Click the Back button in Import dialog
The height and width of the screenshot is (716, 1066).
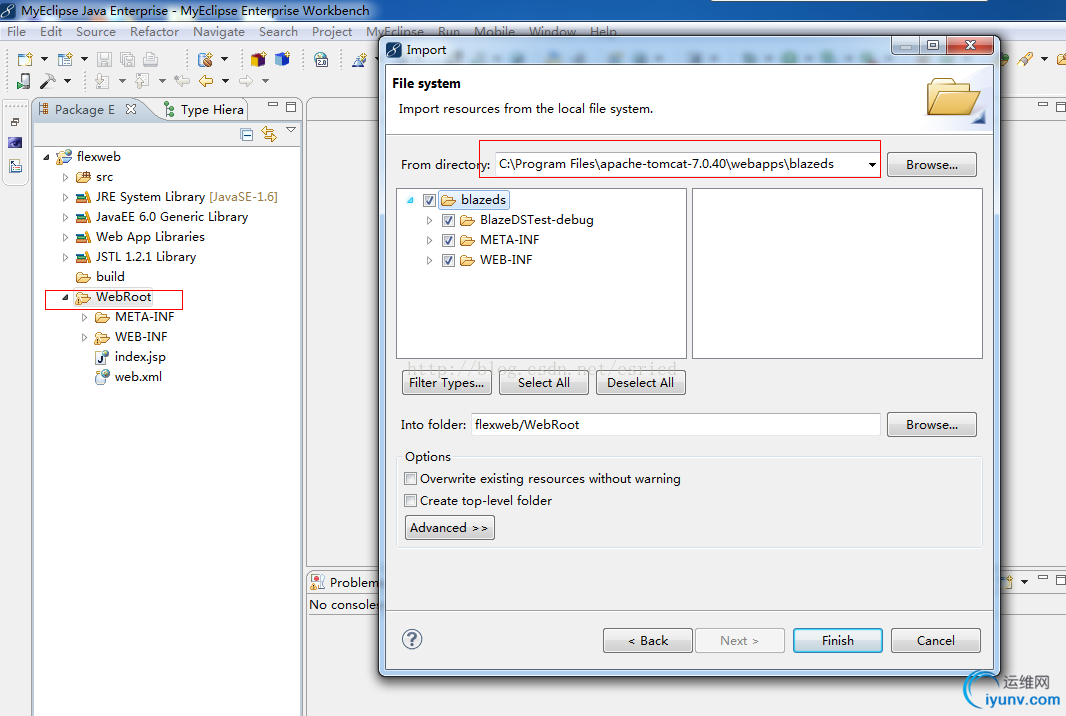tap(648, 641)
